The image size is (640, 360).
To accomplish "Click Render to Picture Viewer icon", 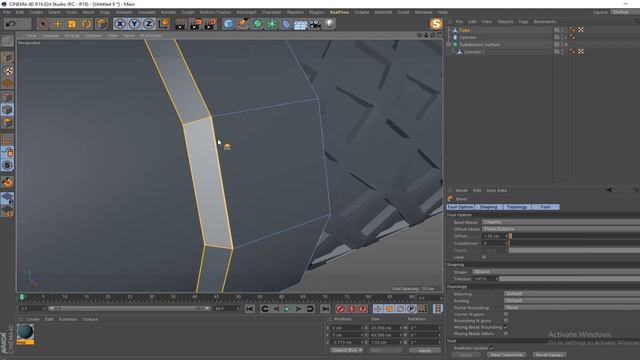I will (x=196, y=24).
